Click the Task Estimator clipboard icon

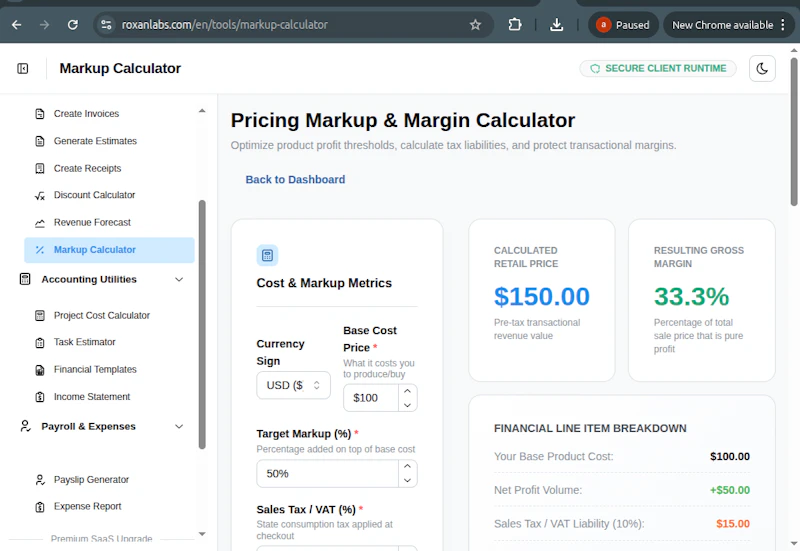pyautogui.click(x=40, y=342)
